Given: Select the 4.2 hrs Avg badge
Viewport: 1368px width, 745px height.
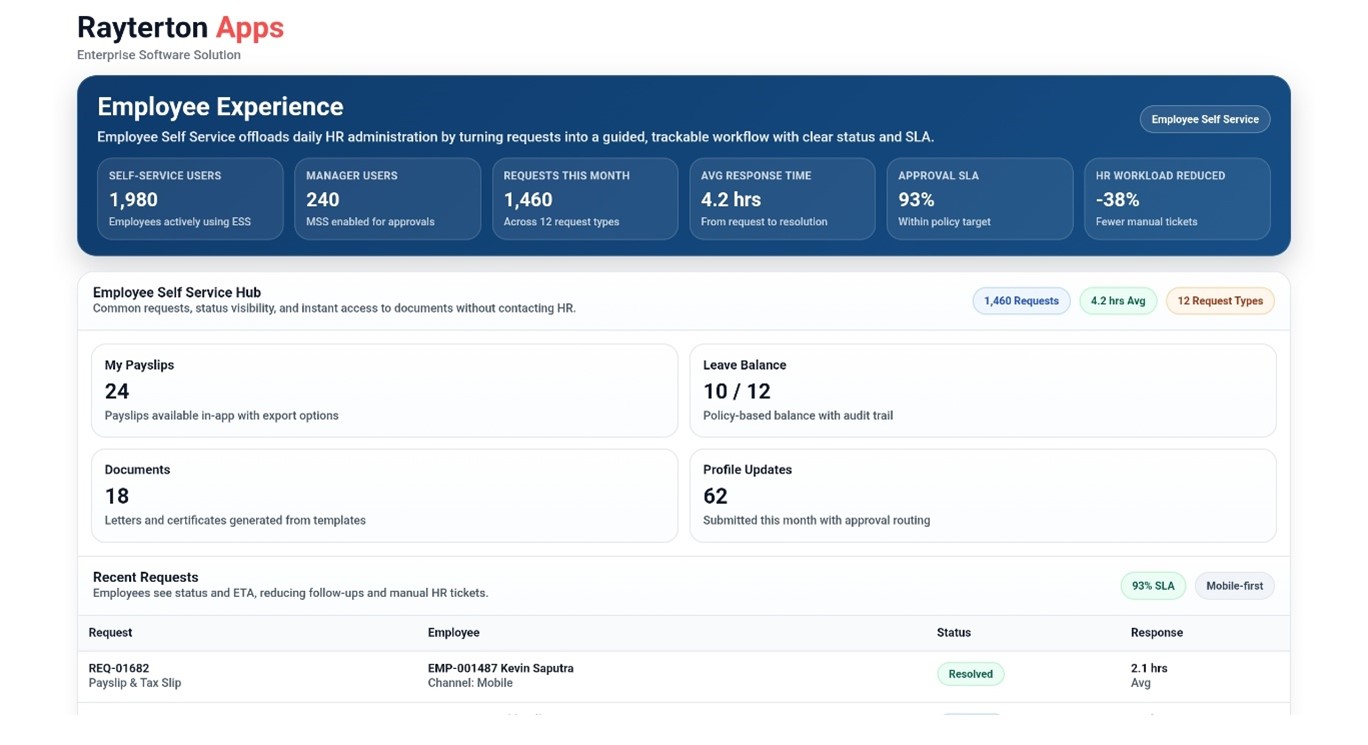Looking at the screenshot, I should (x=1117, y=301).
